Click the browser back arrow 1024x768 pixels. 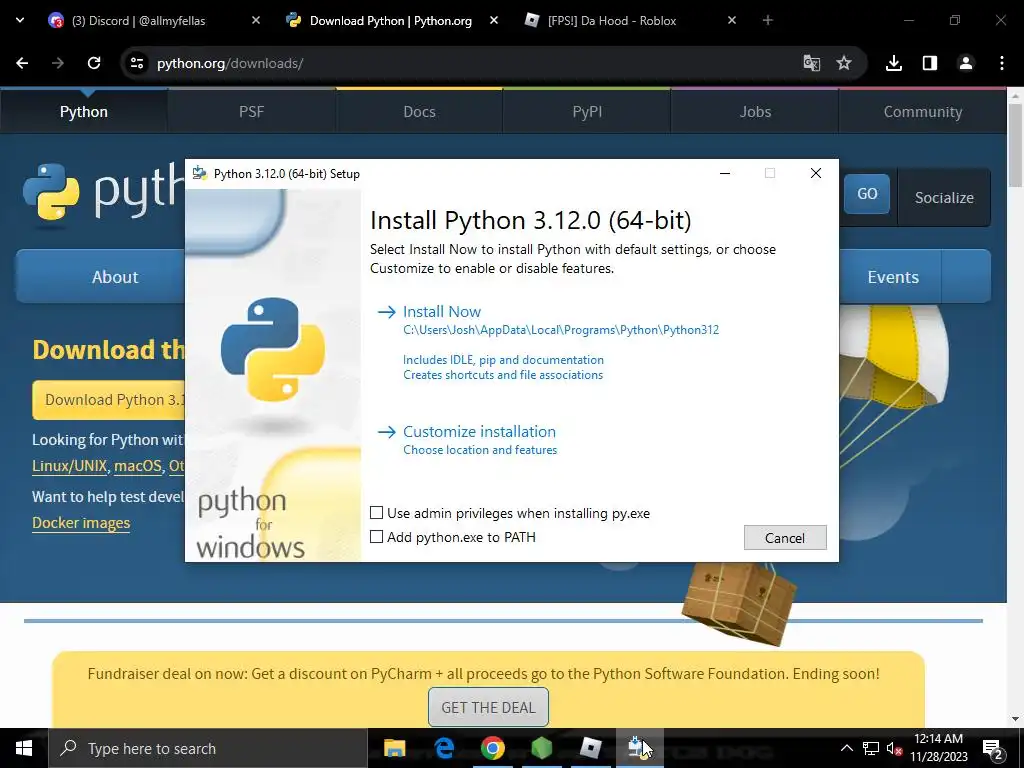(x=22, y=63)
